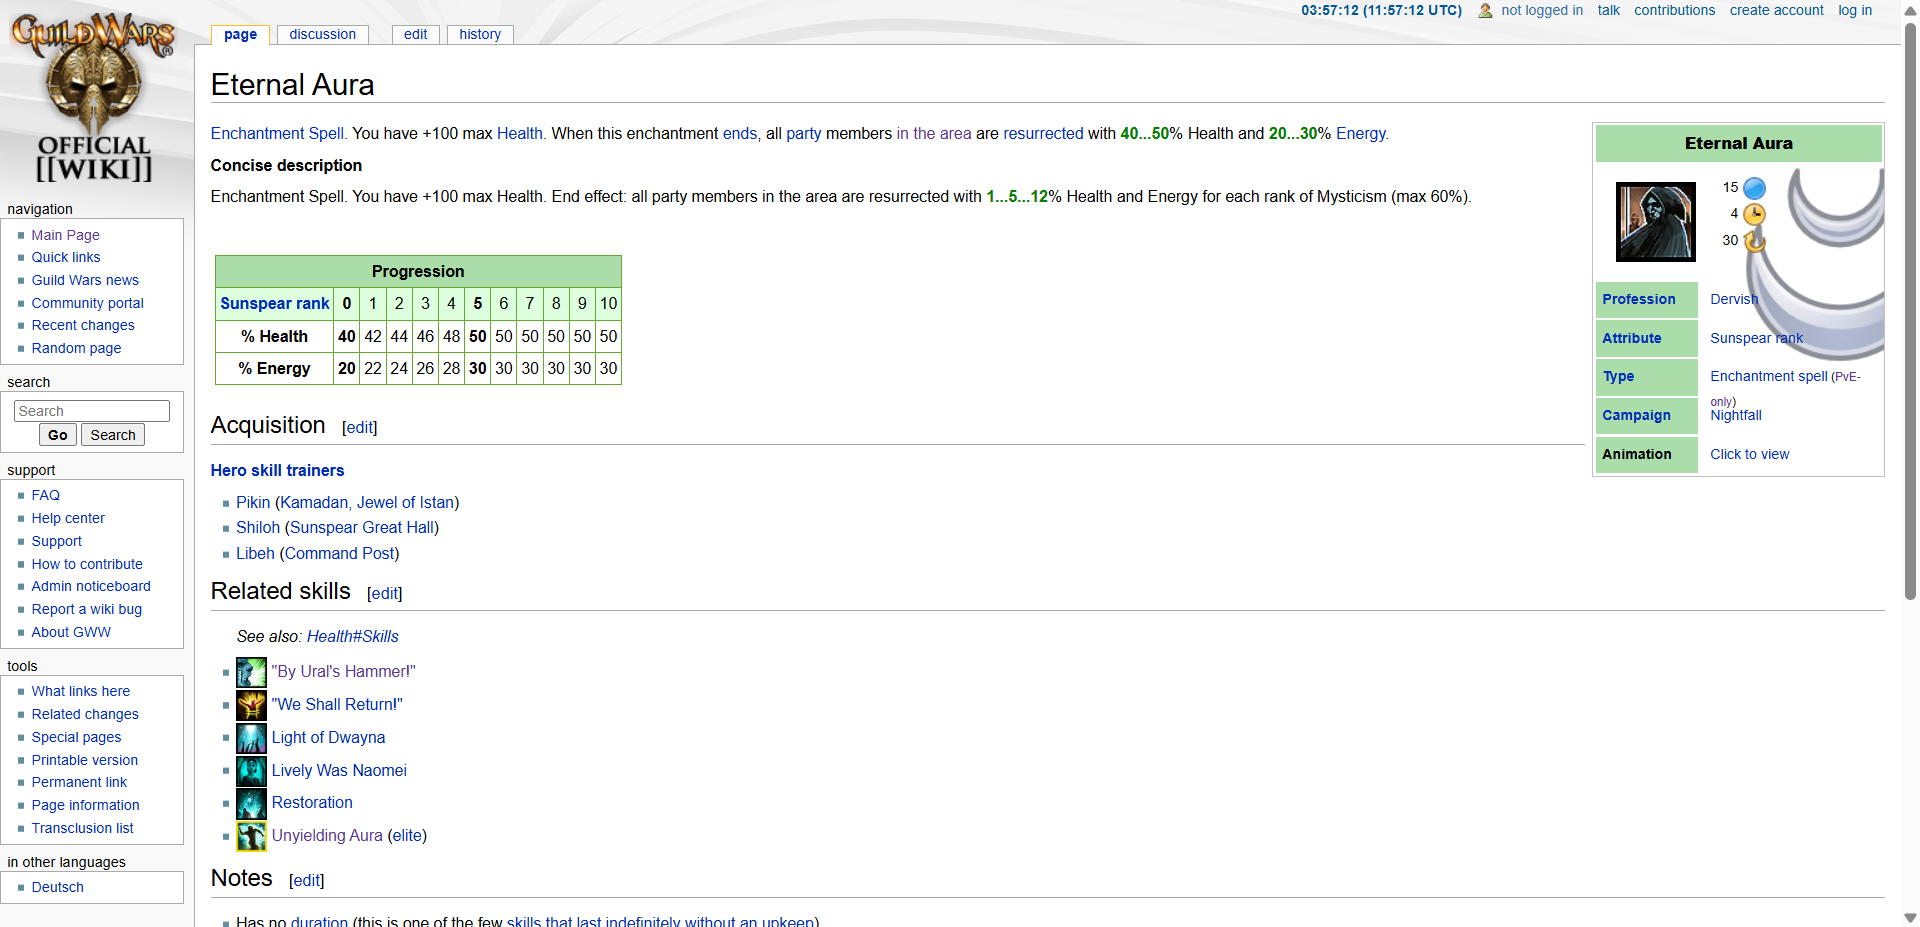Image resolution: width=1920 pixels, height=927 pixels.
Task: Click the activation time clock icon
Action: pyautogui.click(x=1754, y=214)
